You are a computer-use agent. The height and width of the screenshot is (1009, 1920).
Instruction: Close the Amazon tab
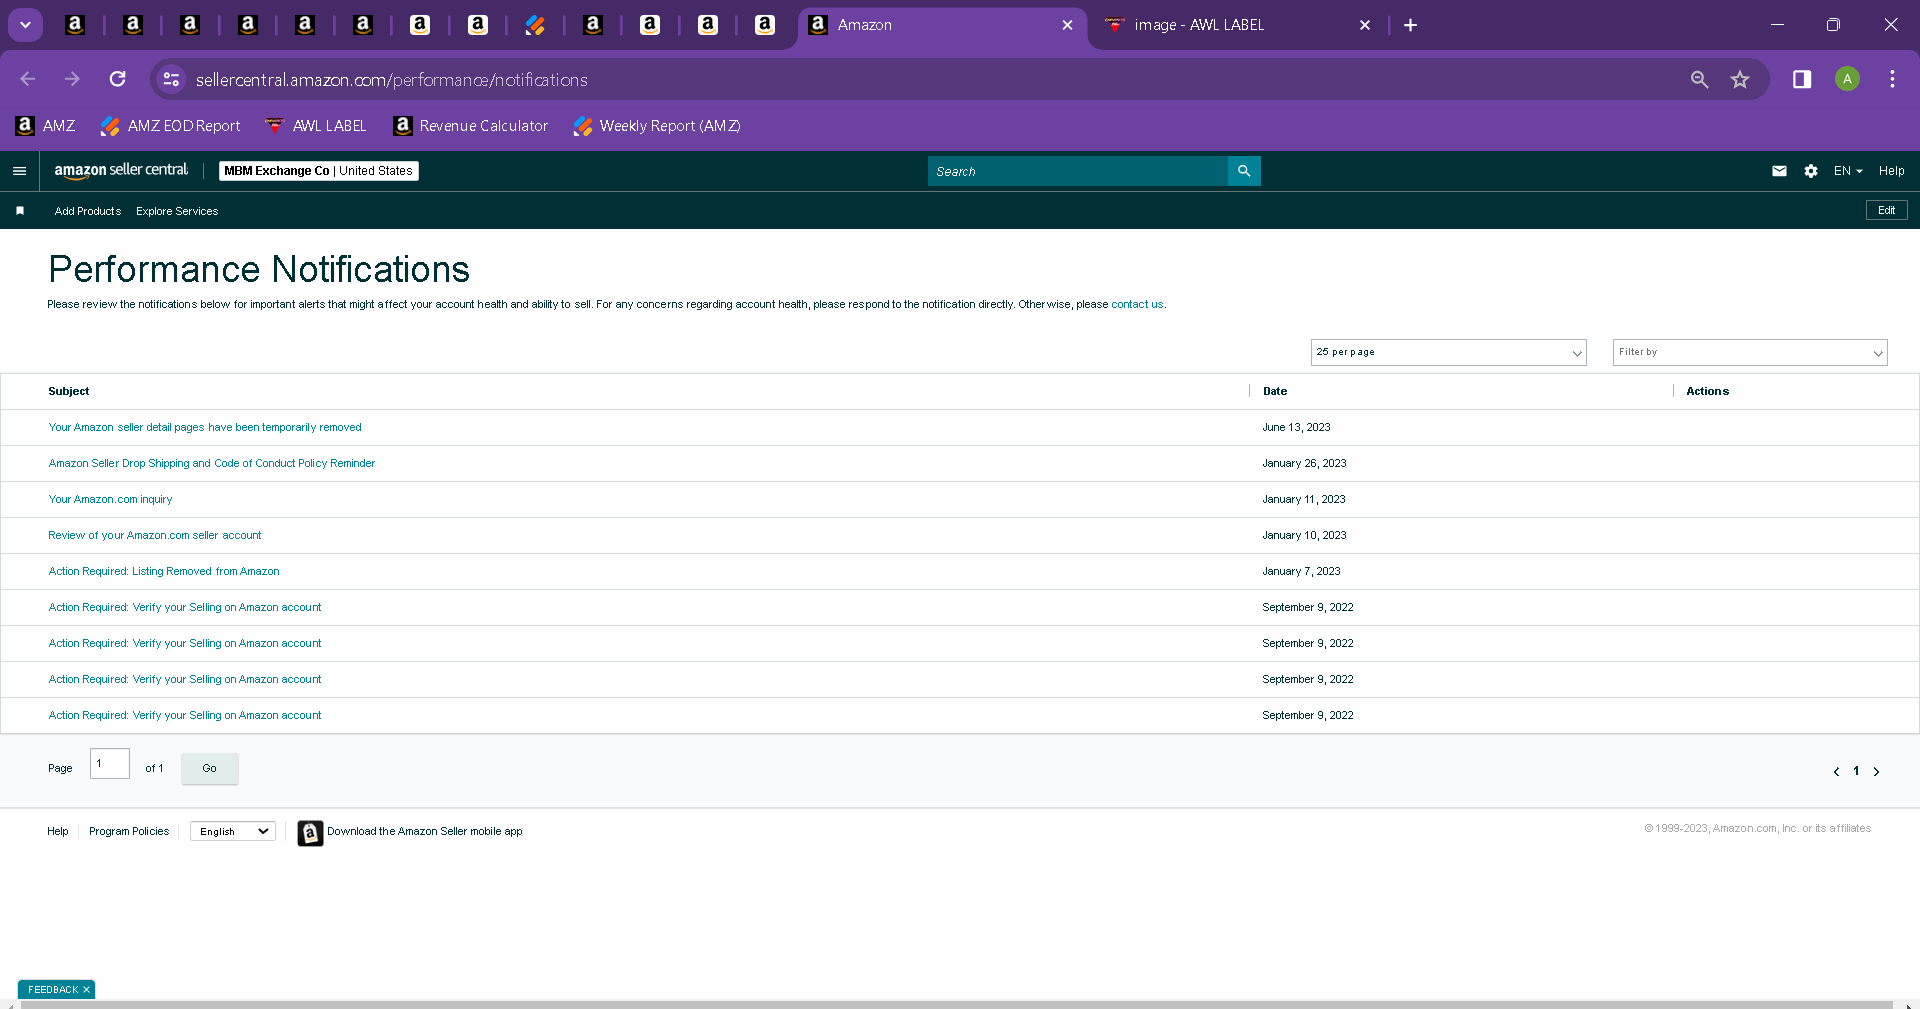click(1067, 25)
